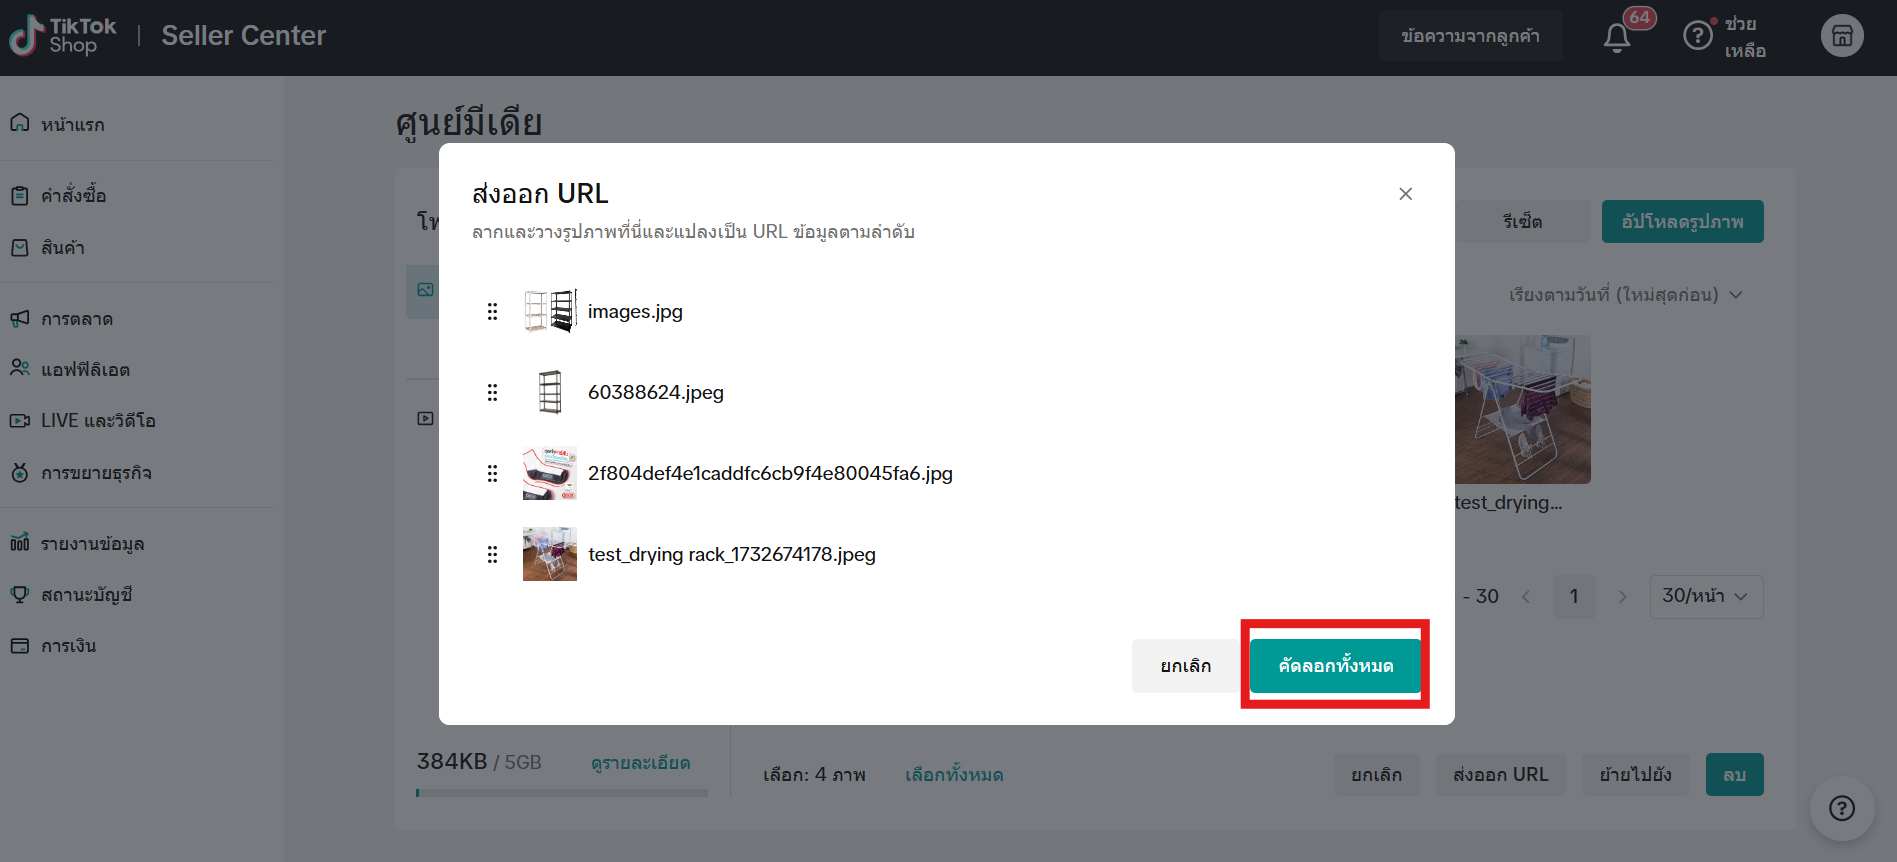
Task: Grab the drag handle for images.jpg
Action: (492, 311)
